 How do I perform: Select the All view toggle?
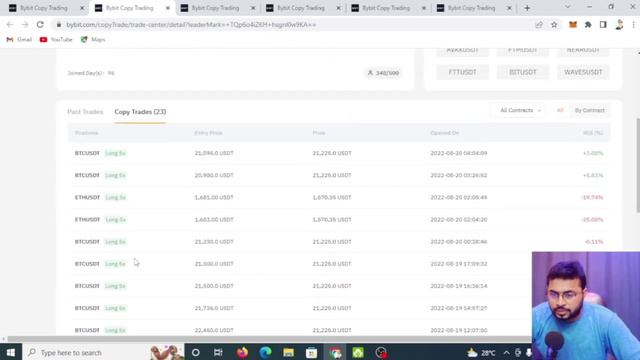pos(560,110)
